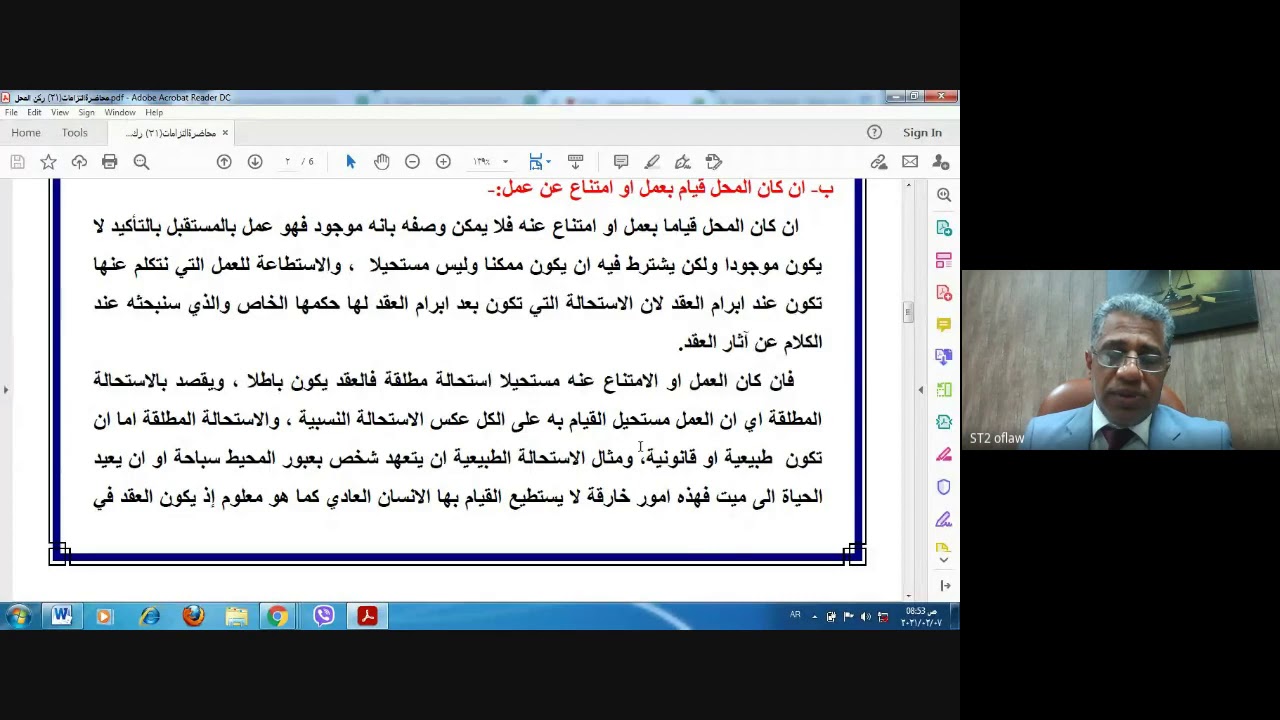This screenshot has width=1280, height=720.
Task: Collapse the right tools pane arrow button
Action: click(945, 586)
